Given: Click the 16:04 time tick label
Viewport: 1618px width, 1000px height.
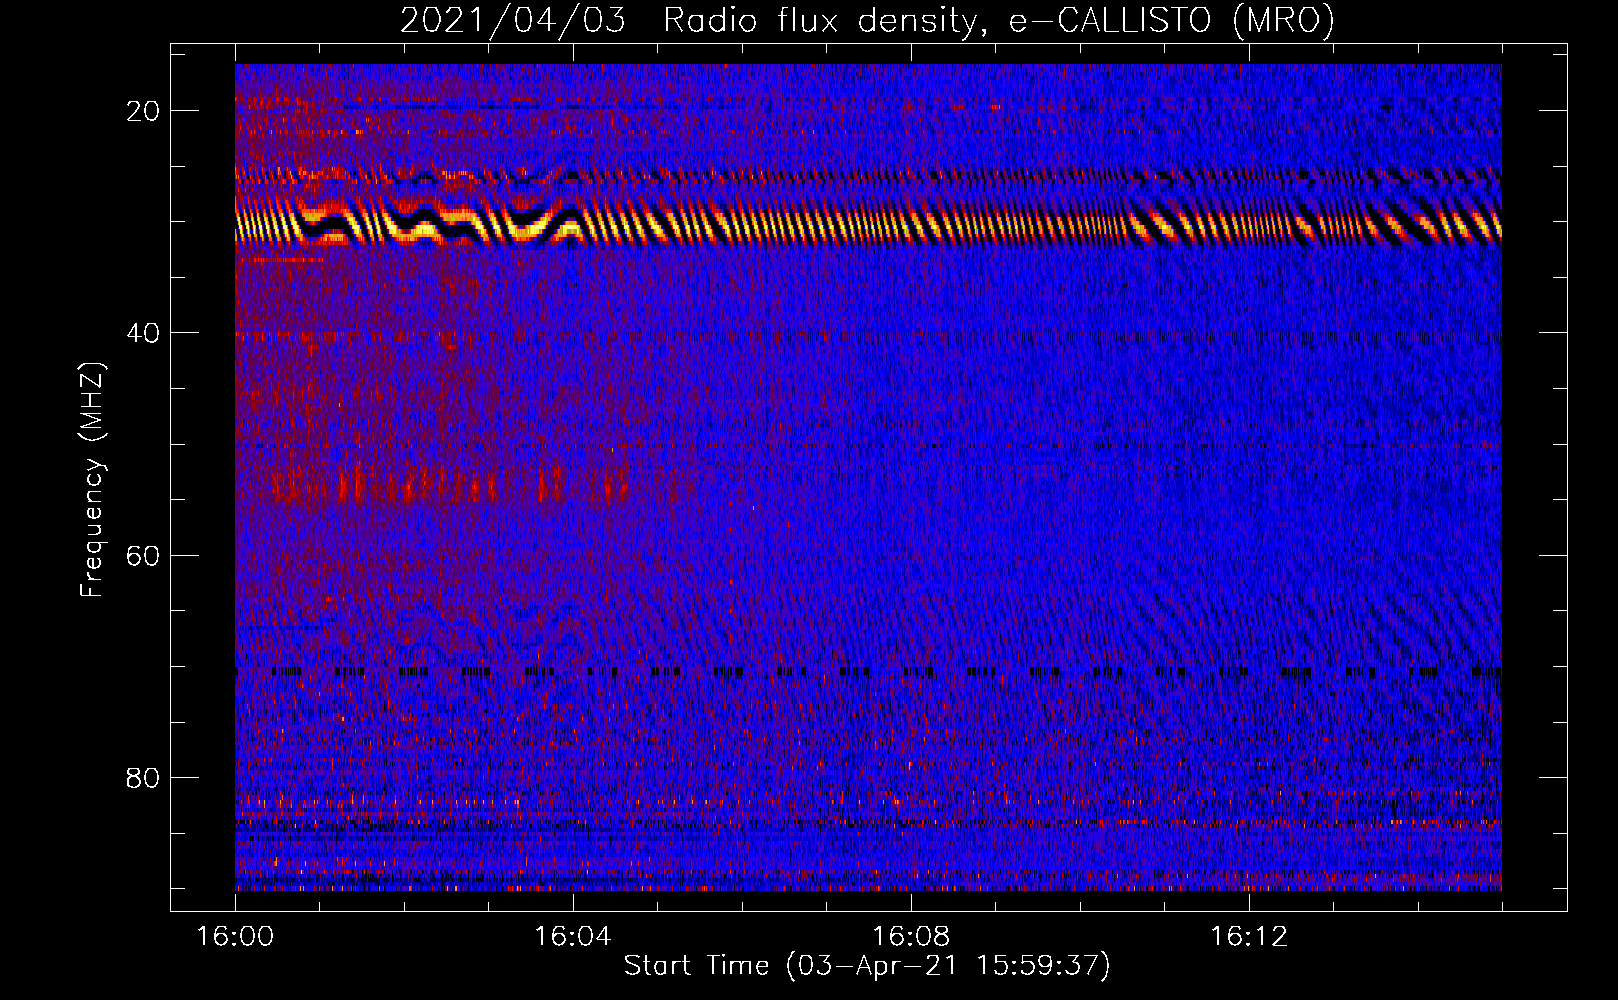Looking at the screenshot, I should [573, 937].
